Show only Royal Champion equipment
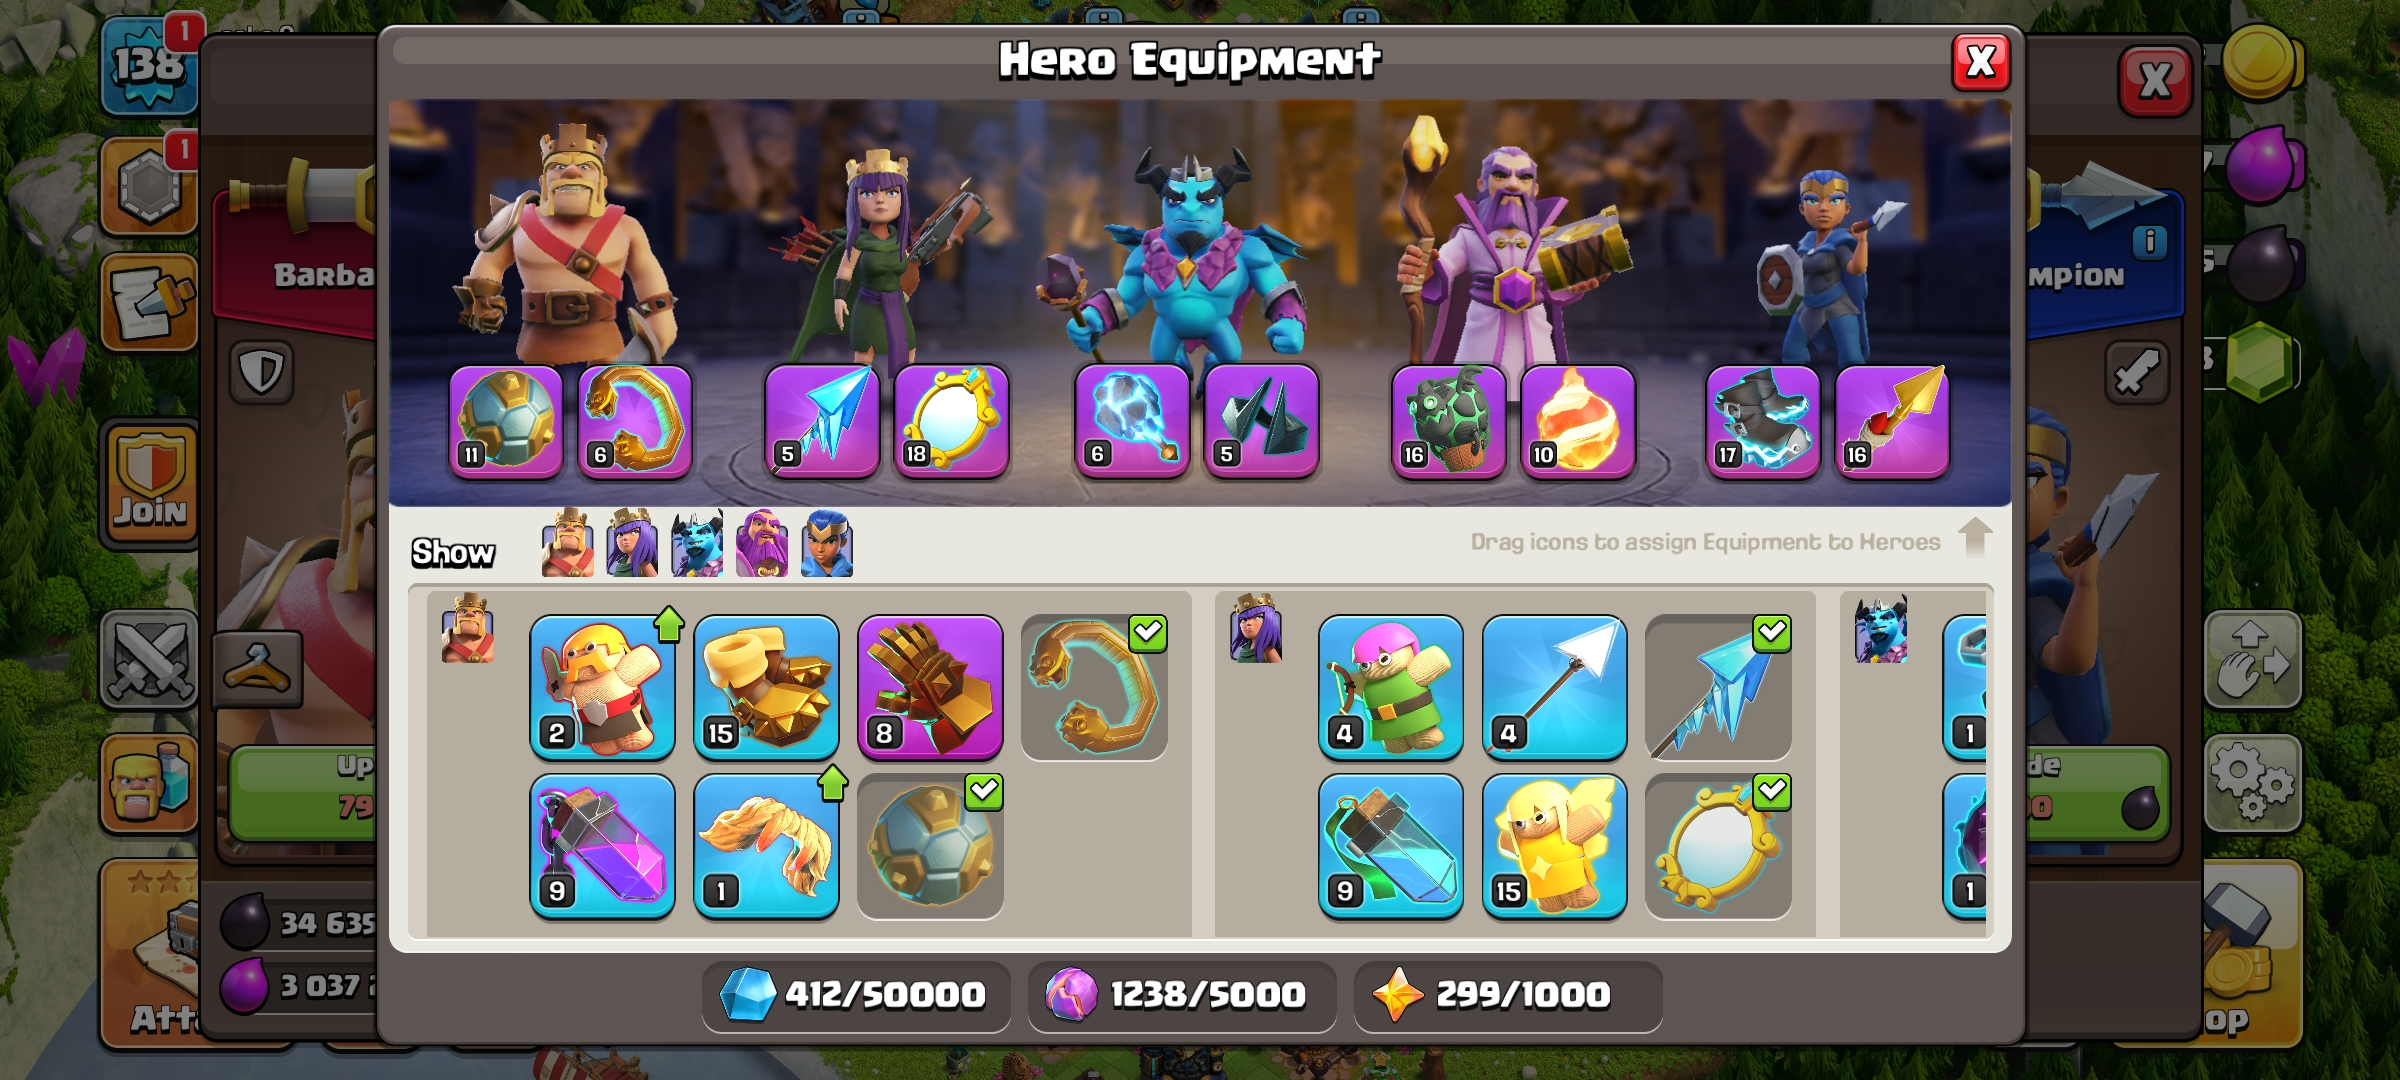The image size is (2400, 1080). point(827,543)
